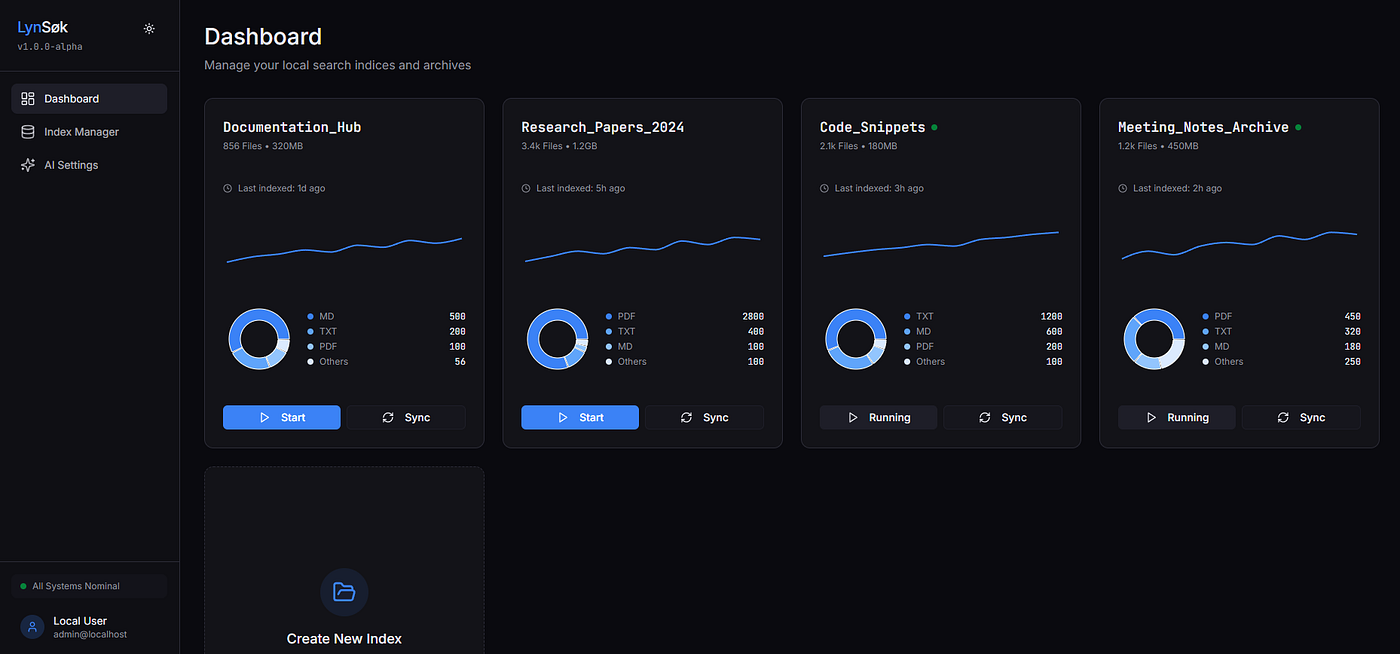Click PDF legend swatch in Research_Papers_2024
The width and height of the screenshot is (1400, 654).
(609, 316)
